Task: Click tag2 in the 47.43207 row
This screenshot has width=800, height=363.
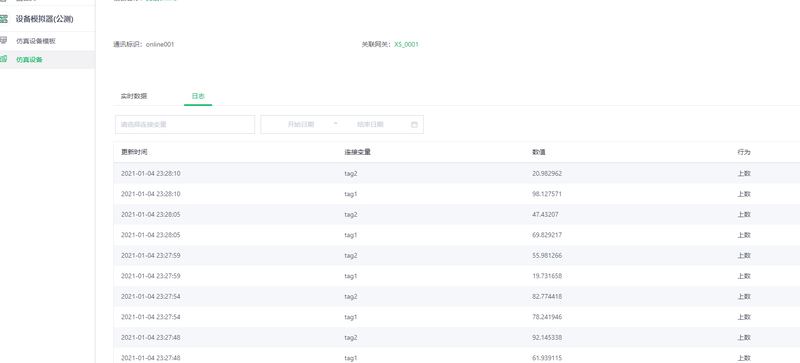Action: (351, 214)
